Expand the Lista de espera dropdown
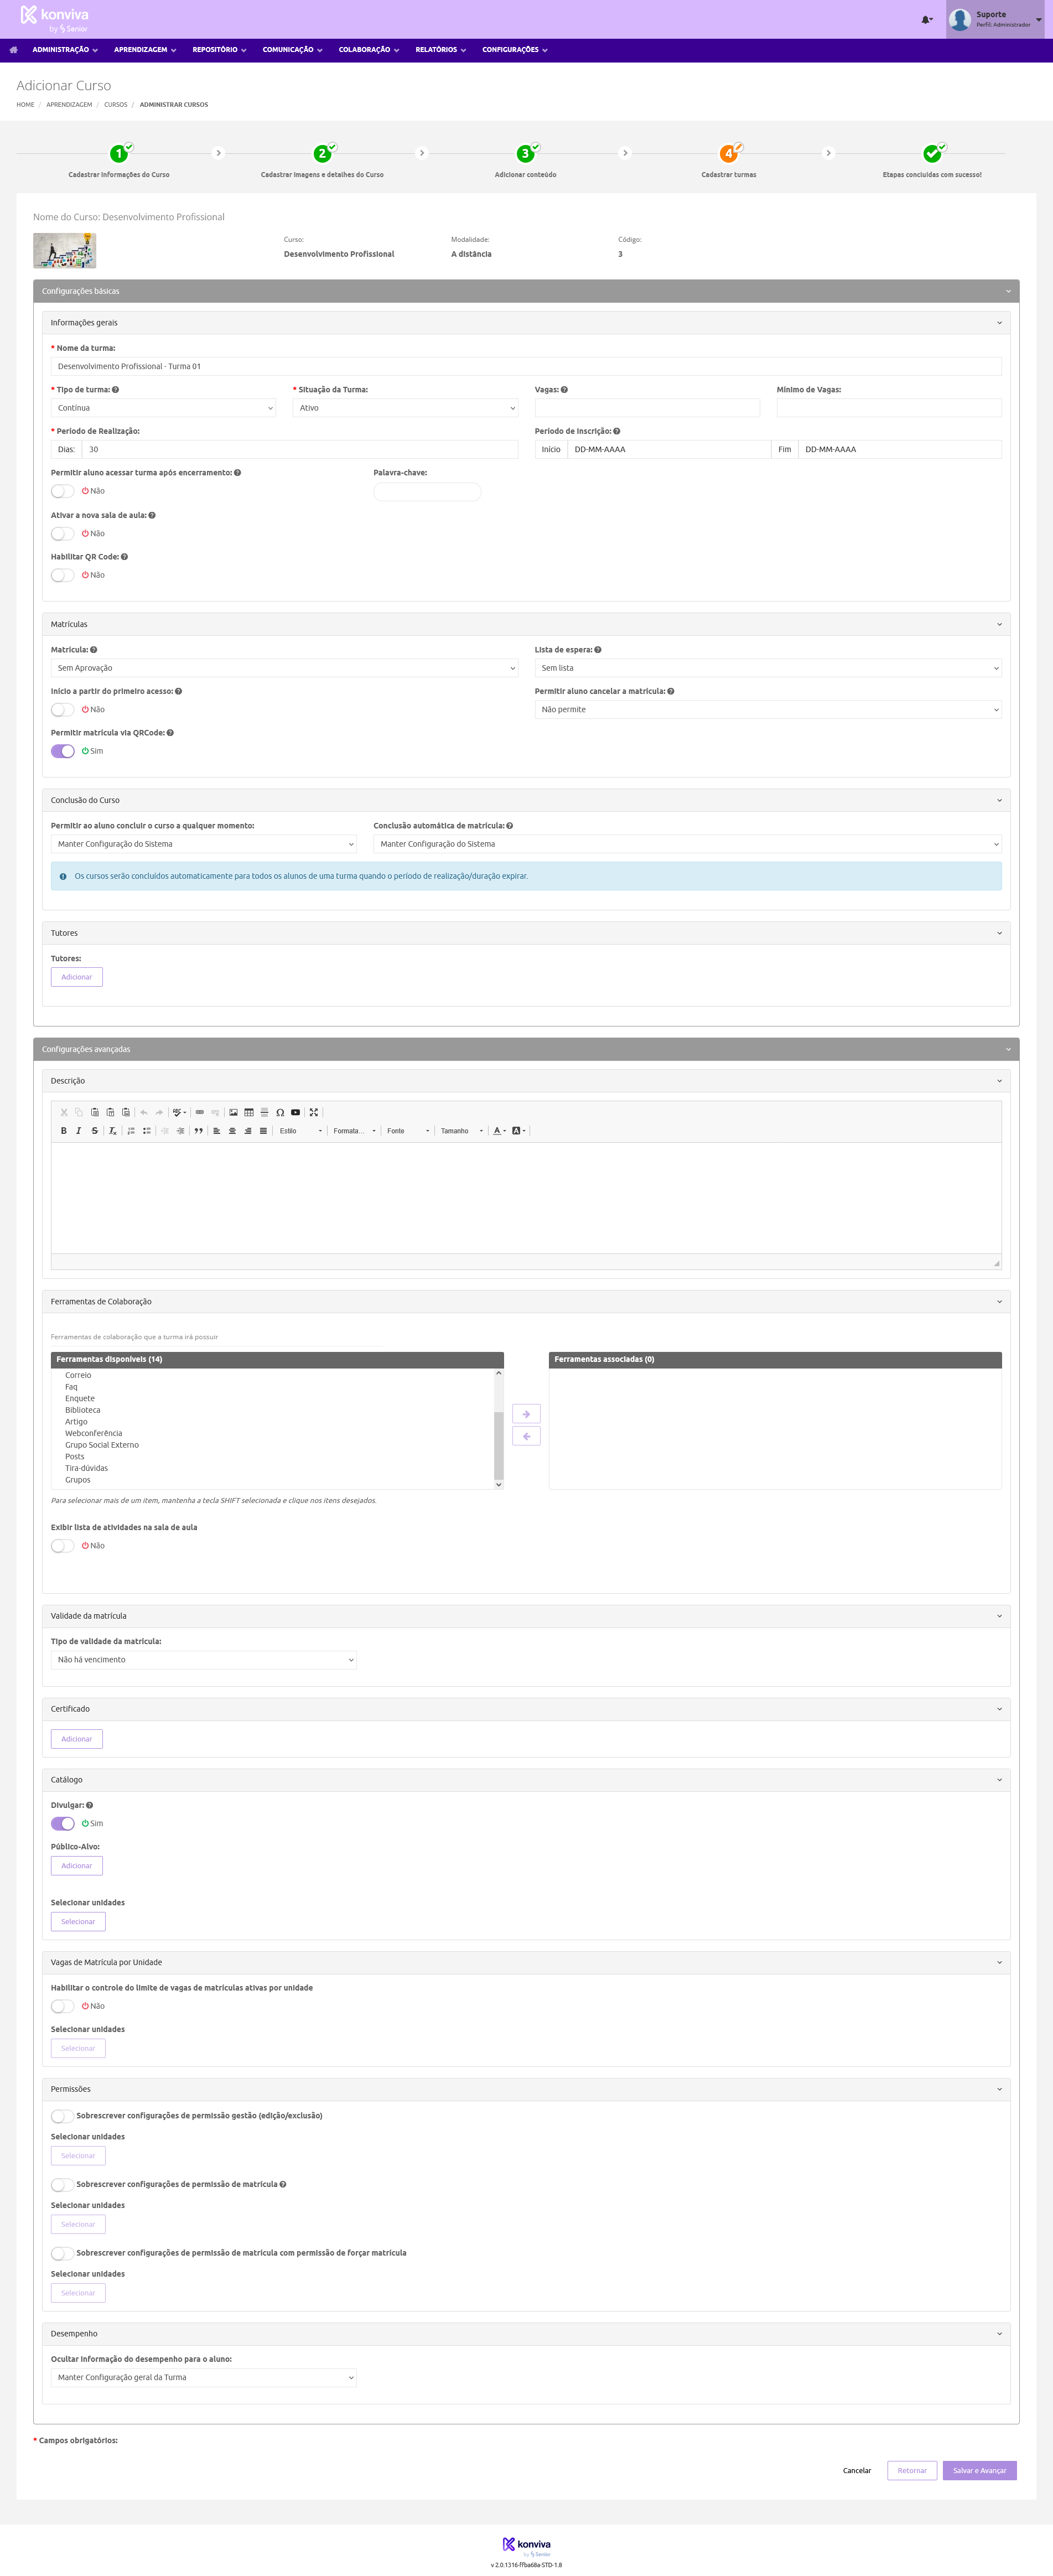Viewport: 1053px width, 2576px height. [767, 668]
